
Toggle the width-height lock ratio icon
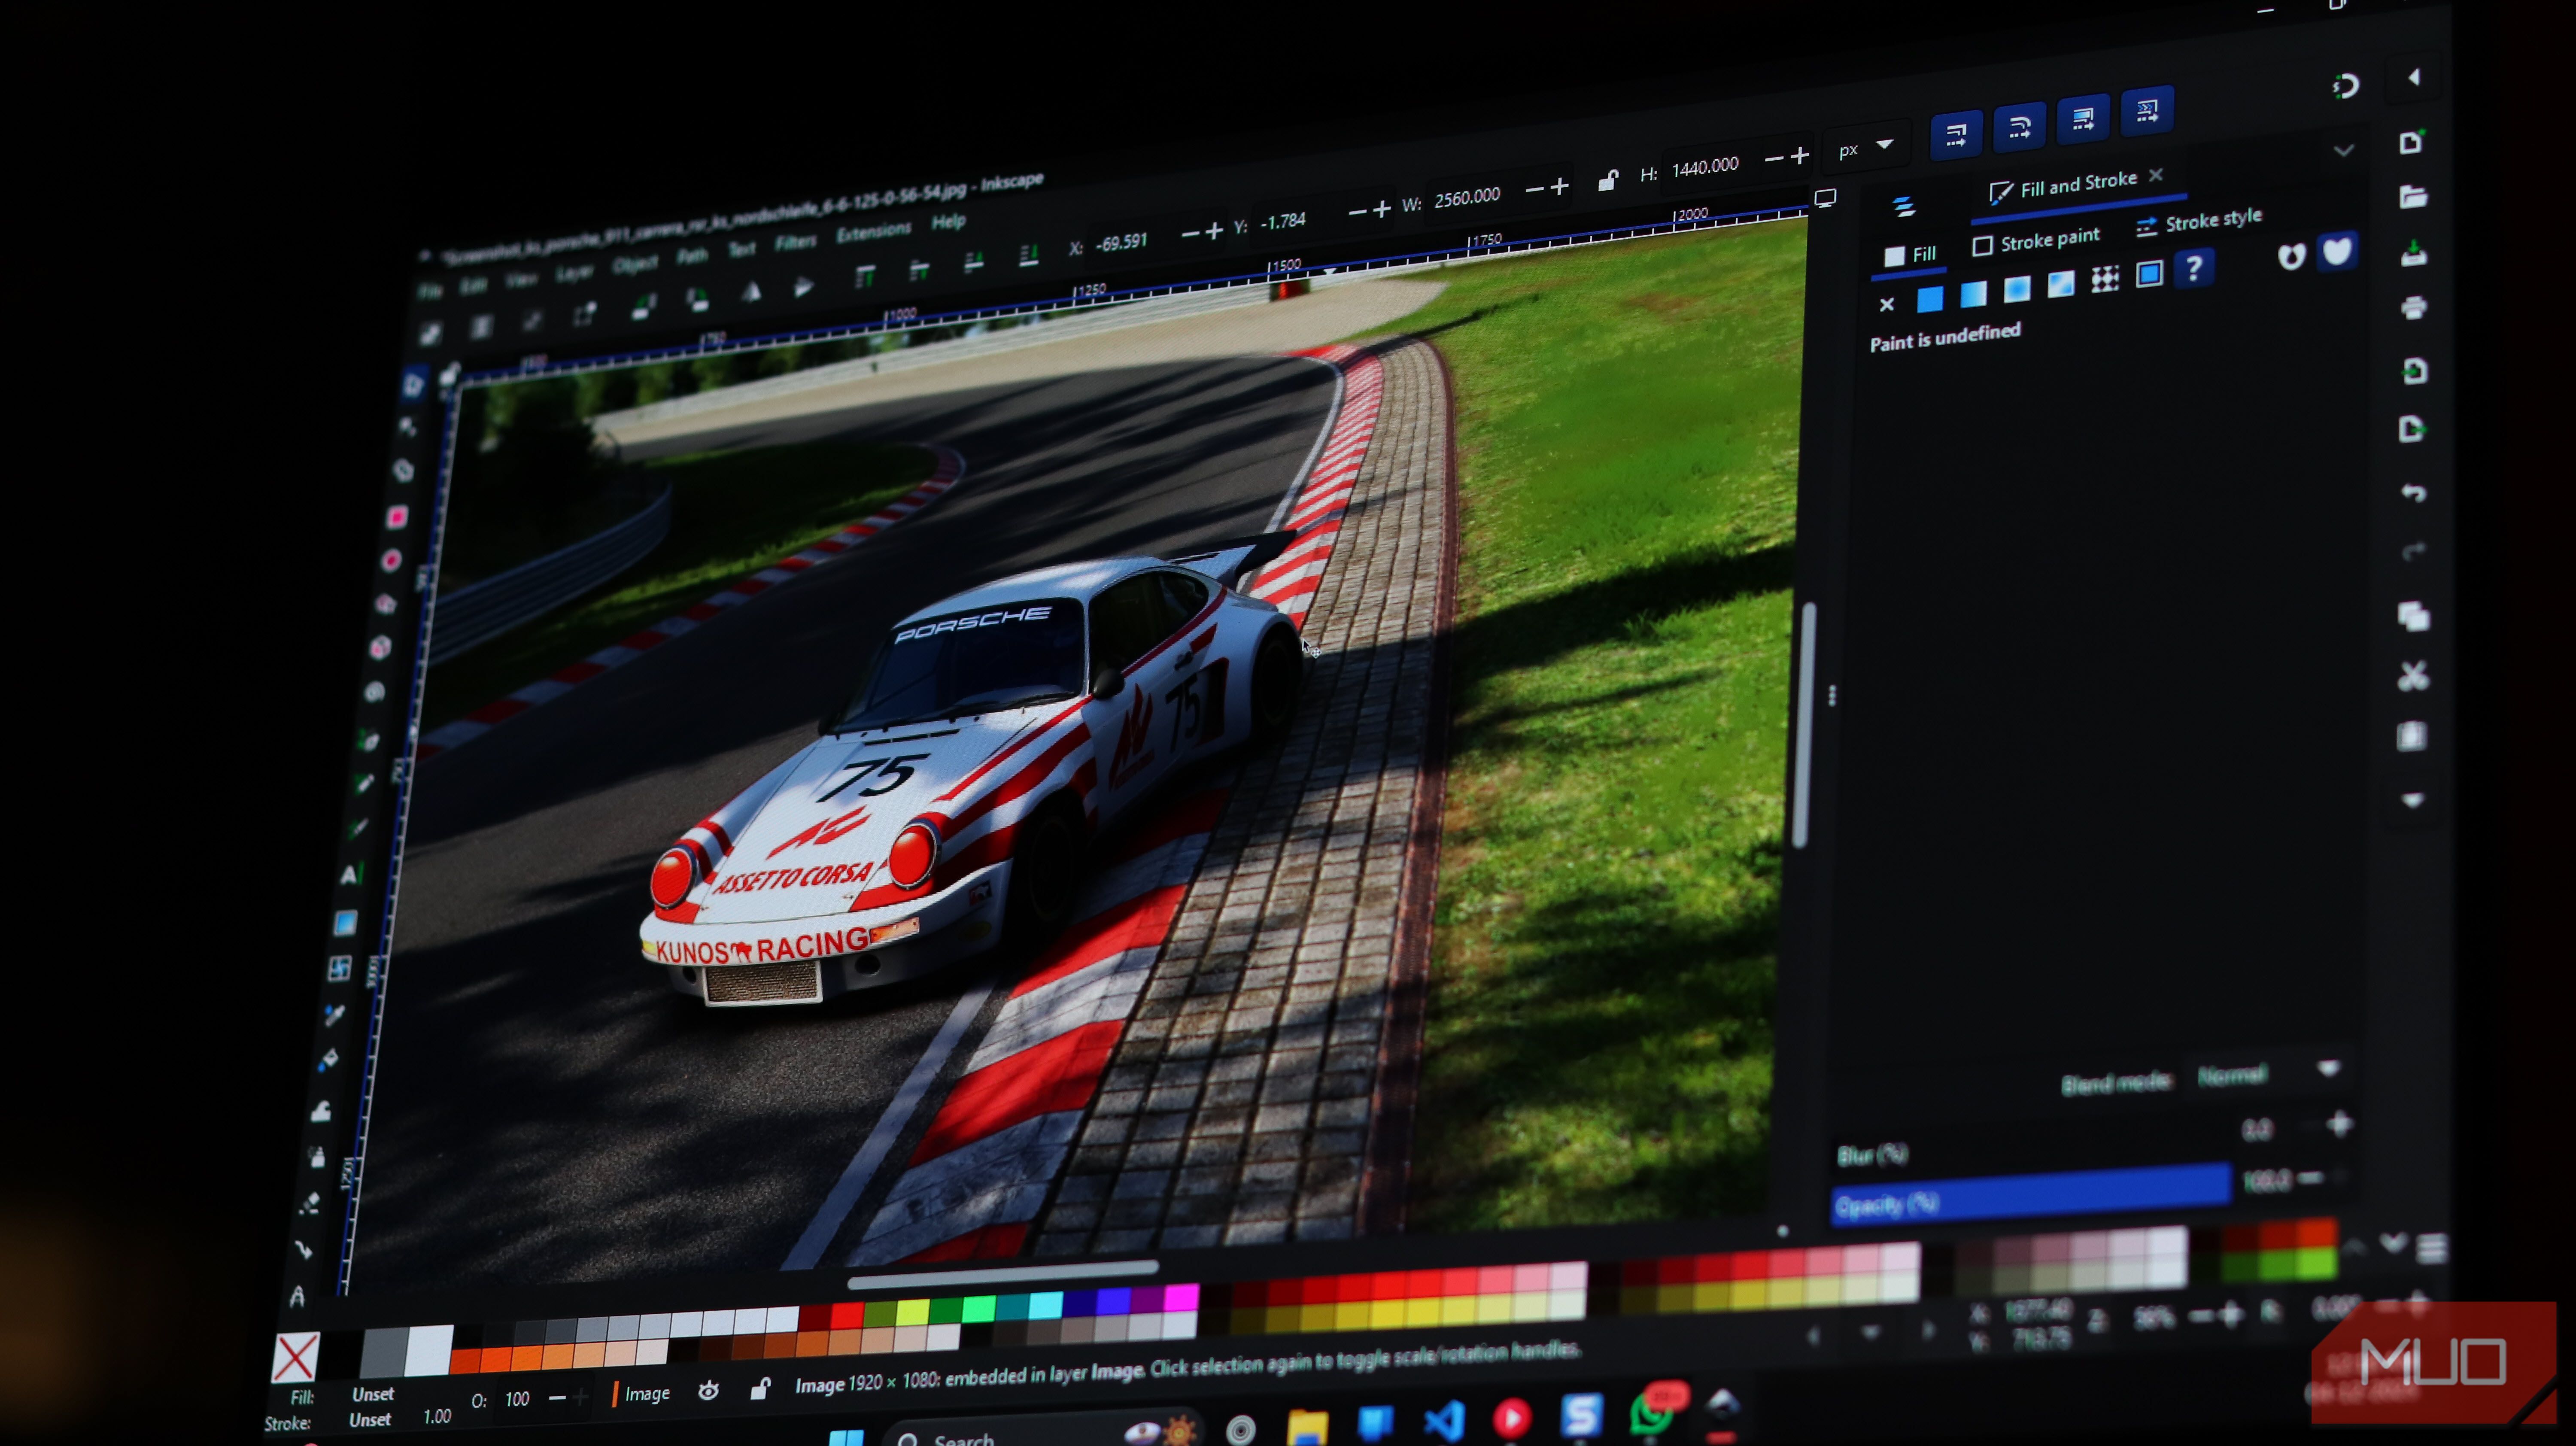(1607, 181)
